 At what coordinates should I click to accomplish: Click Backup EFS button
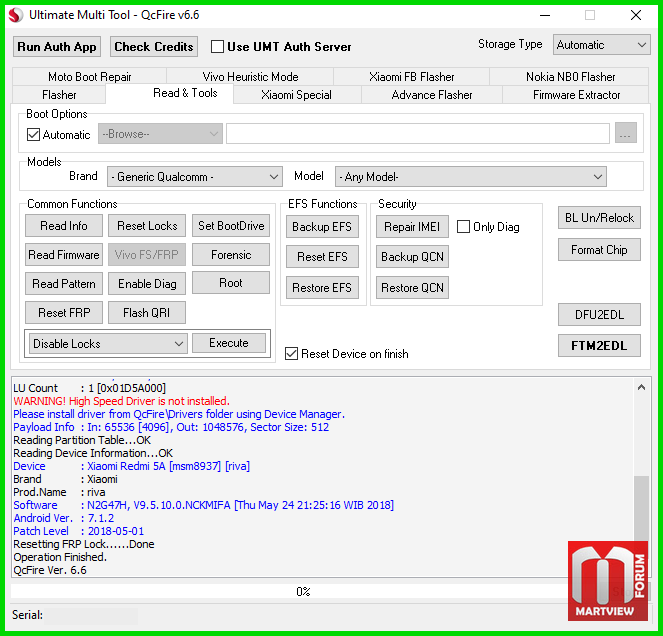(322, 227)
